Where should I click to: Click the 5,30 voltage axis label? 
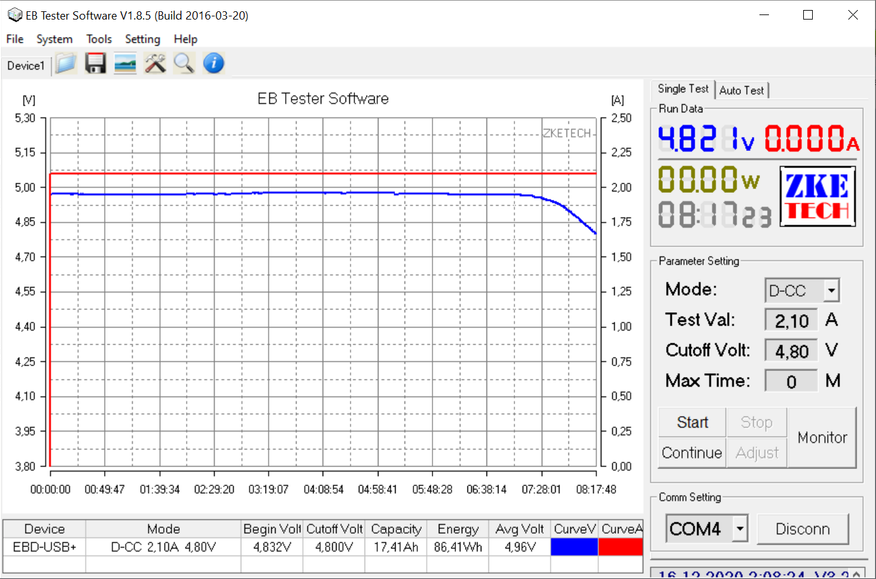click(25, 118)
